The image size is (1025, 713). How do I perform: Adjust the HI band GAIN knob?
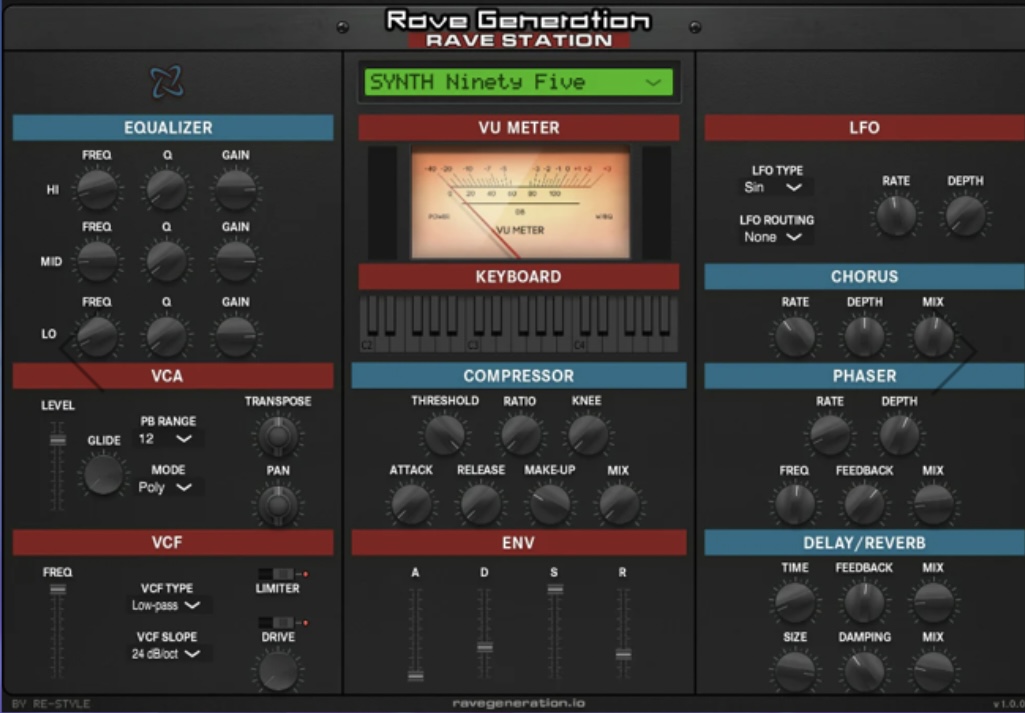click(235, 190)
